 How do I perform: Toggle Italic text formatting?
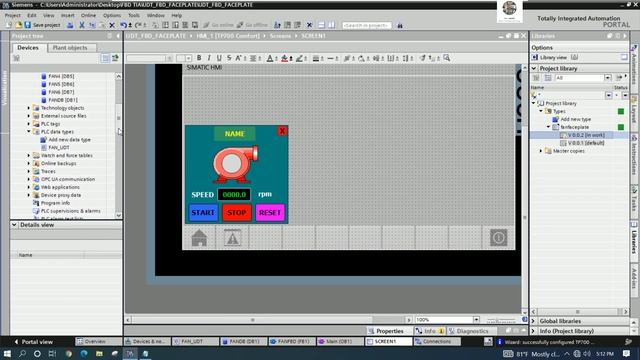(x=209, y=58)
